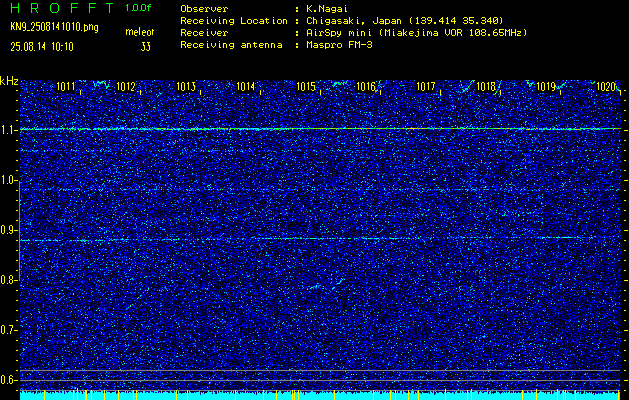Click the 1011 time marker
Image resolution: width=629 pixels, height=400 pixels.
click(65, 87)
